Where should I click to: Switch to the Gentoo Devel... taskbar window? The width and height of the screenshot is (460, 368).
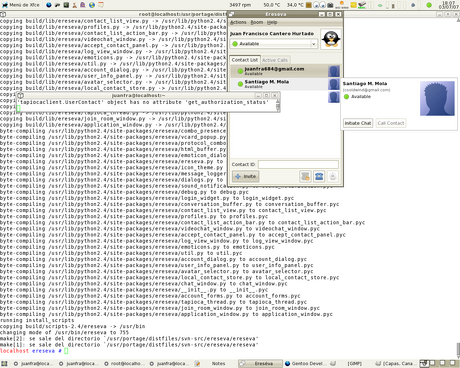(307, 363)
